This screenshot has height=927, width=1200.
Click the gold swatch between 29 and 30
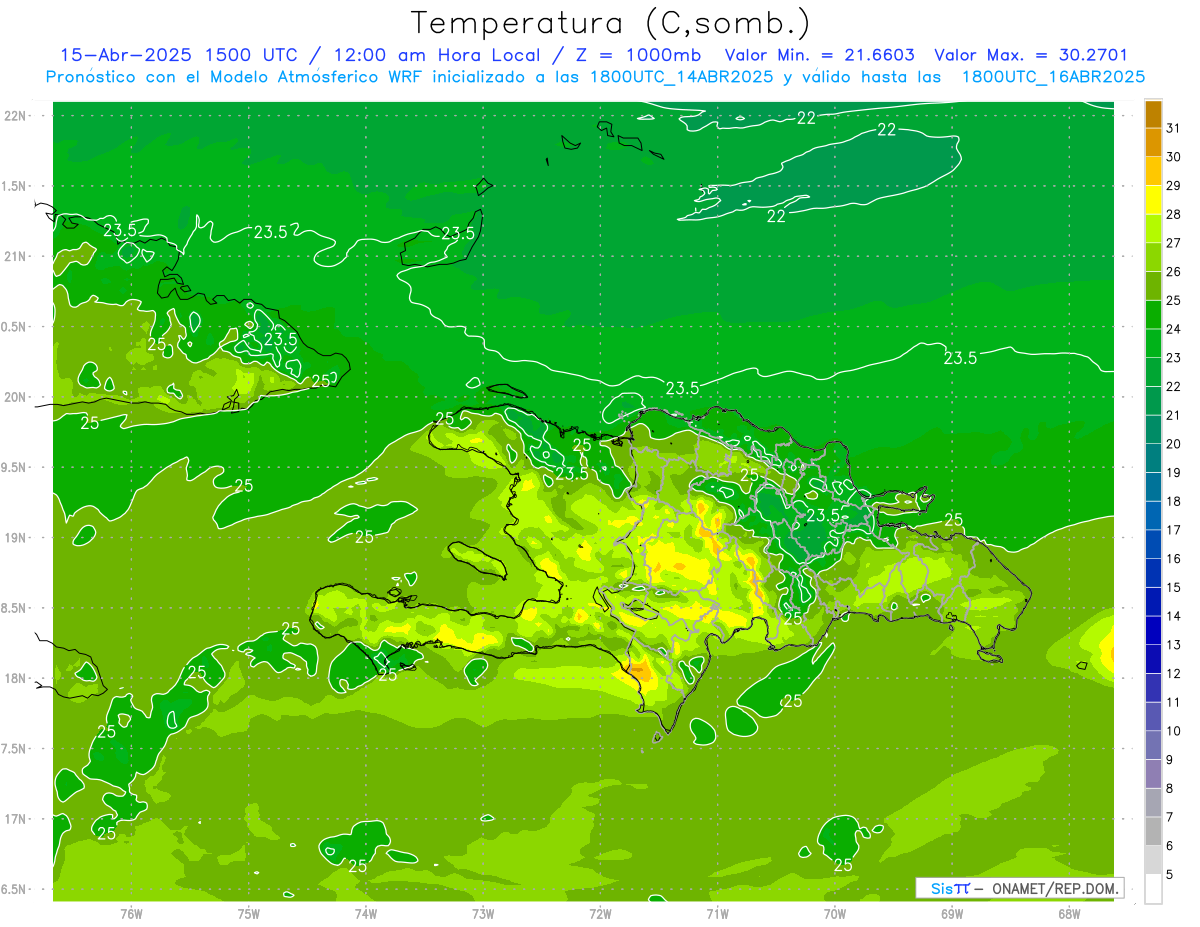point(1153,172)
